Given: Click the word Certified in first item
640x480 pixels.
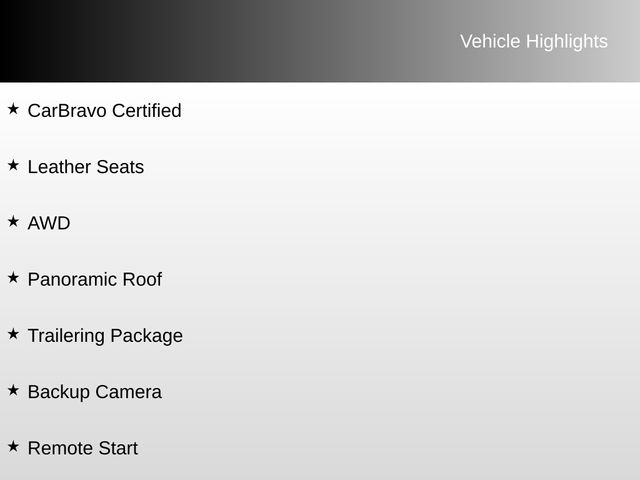Looking at the screenshot, I should coord(147,111).
